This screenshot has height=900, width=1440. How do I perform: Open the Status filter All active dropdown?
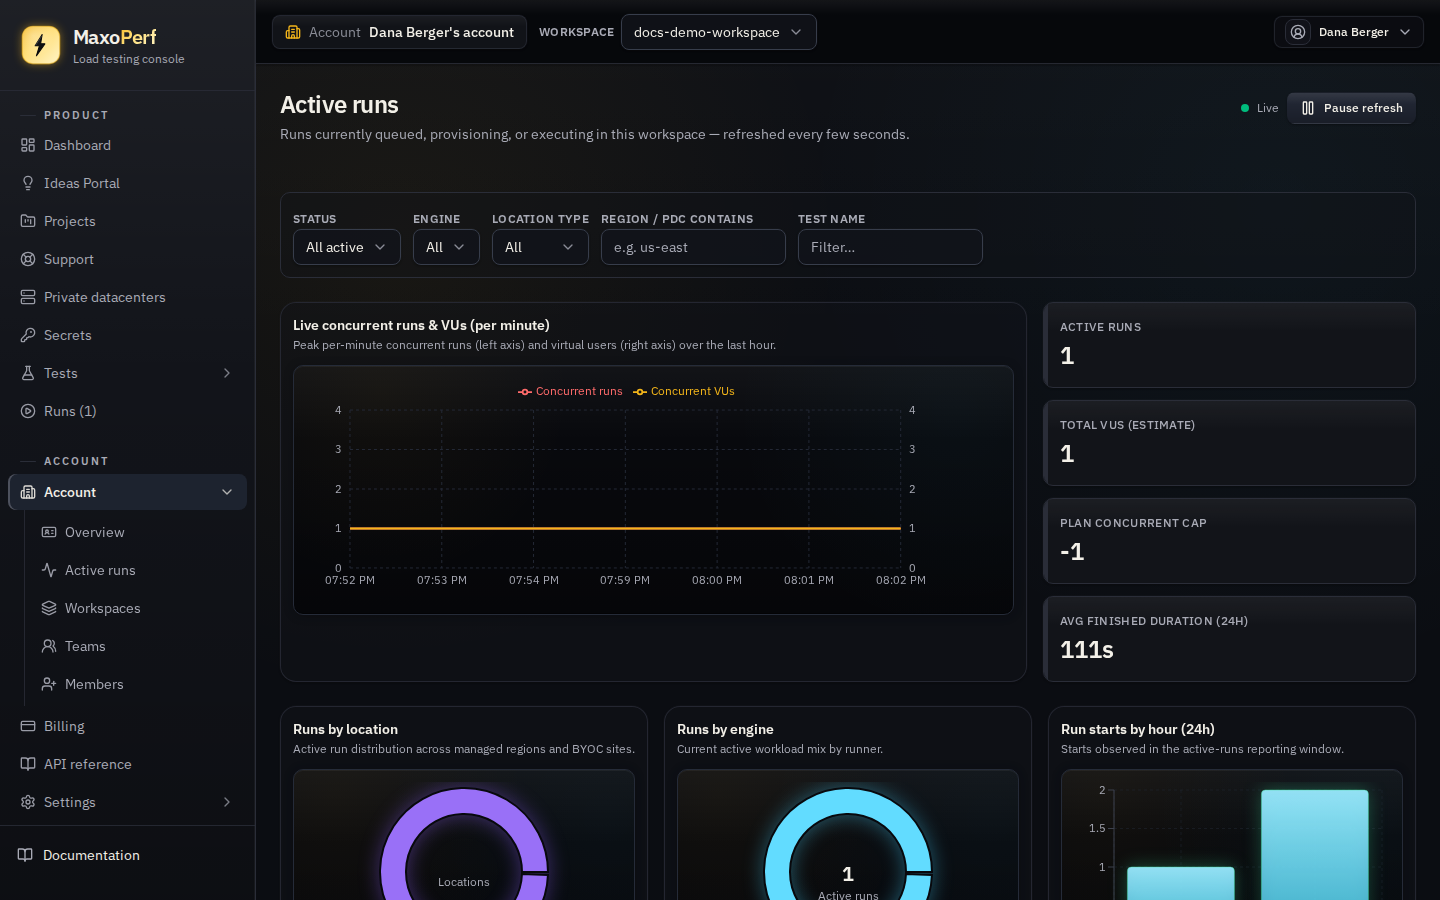[346, 247]
